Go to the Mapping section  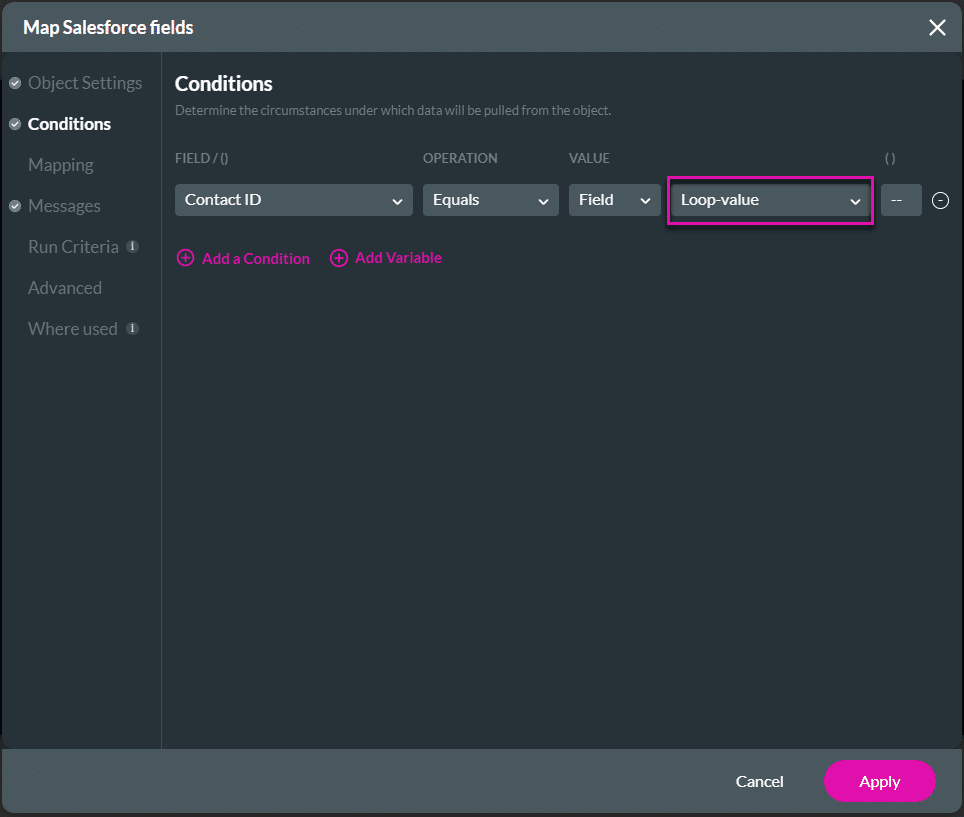pyautogui.click(x=60, y=165)
